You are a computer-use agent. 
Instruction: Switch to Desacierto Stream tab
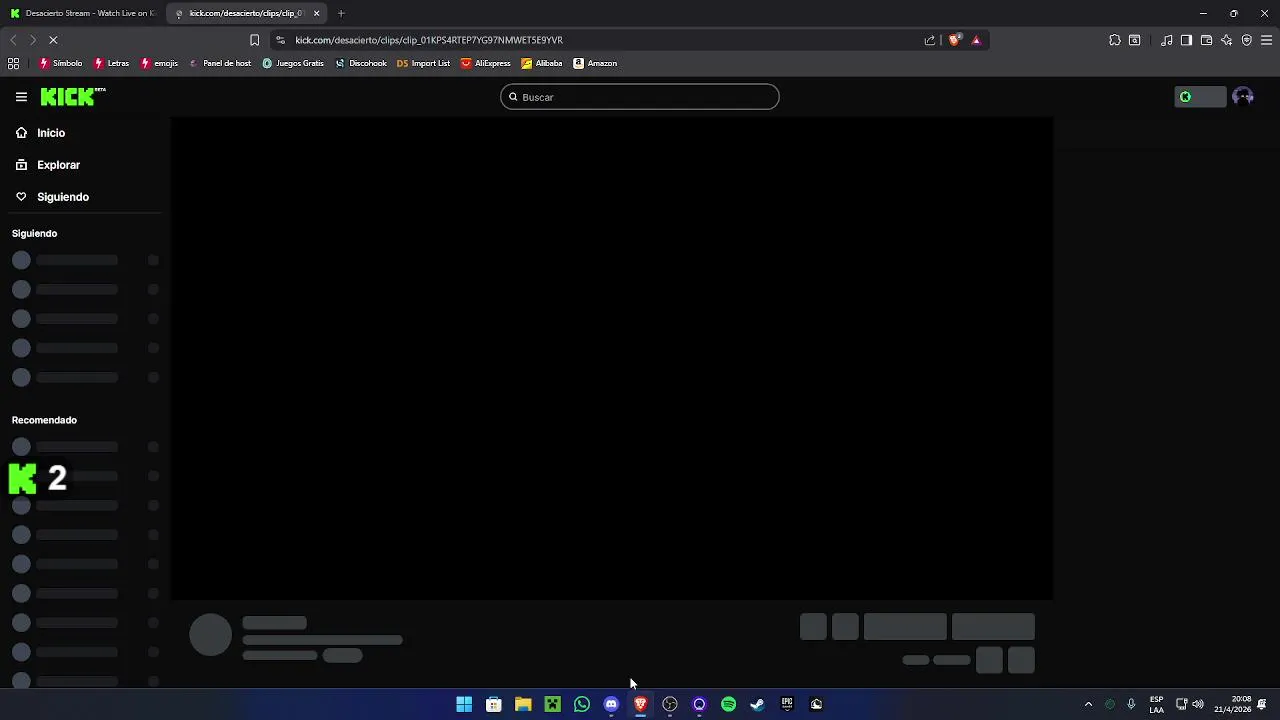[x=83, y=13]
